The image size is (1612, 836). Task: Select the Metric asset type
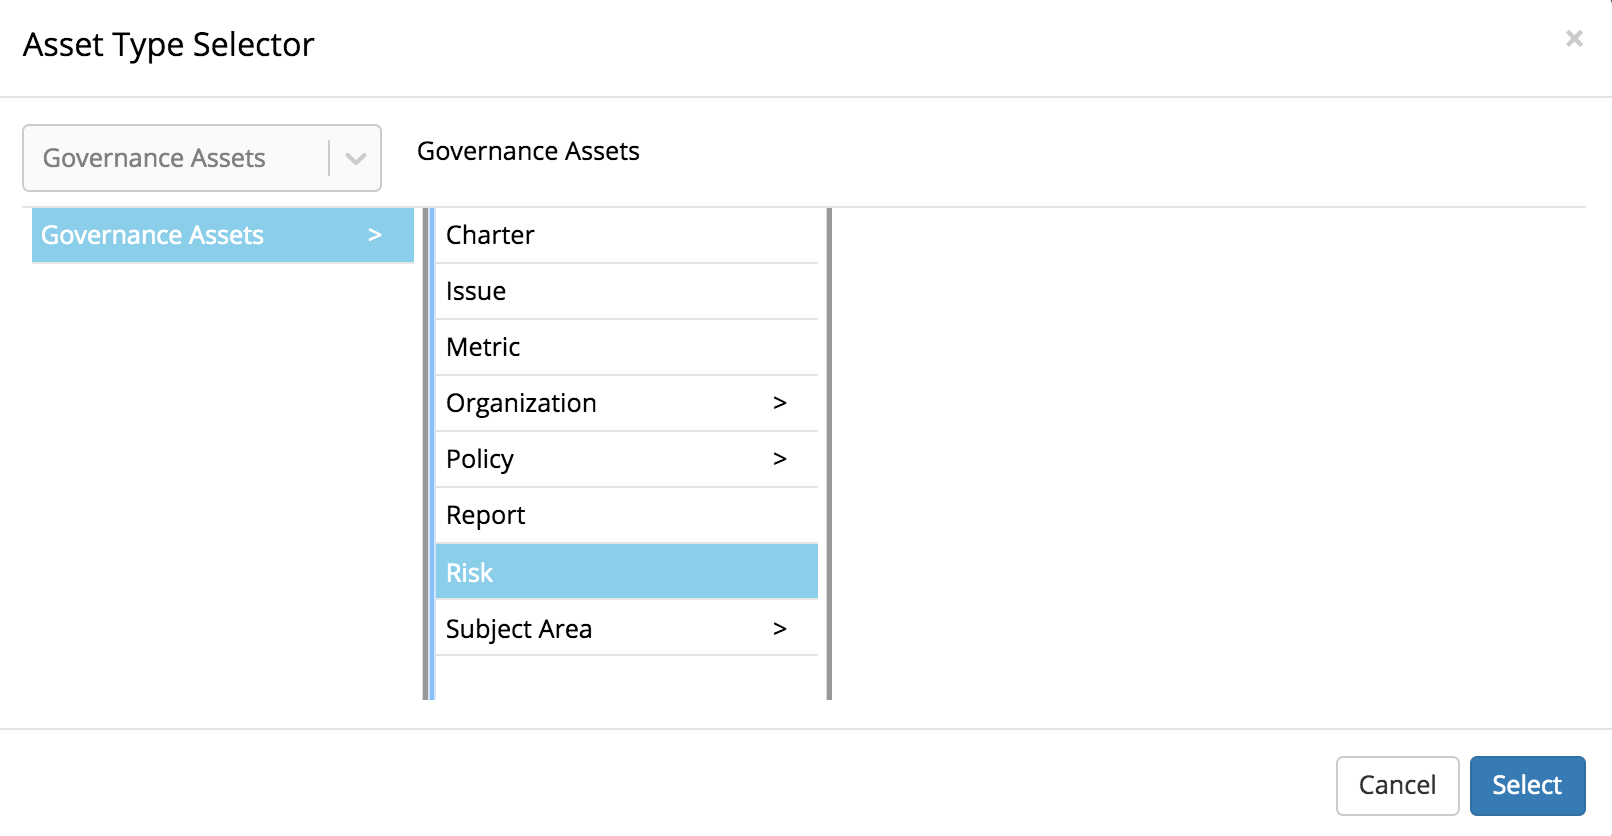pyautogui.click(x=483, y=347)
